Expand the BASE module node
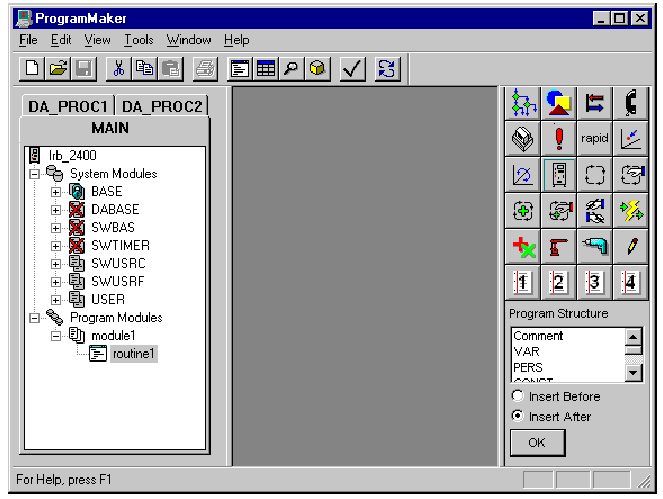Image resolution: width=663 pixels, height=499 pixels. coord(55,192)
